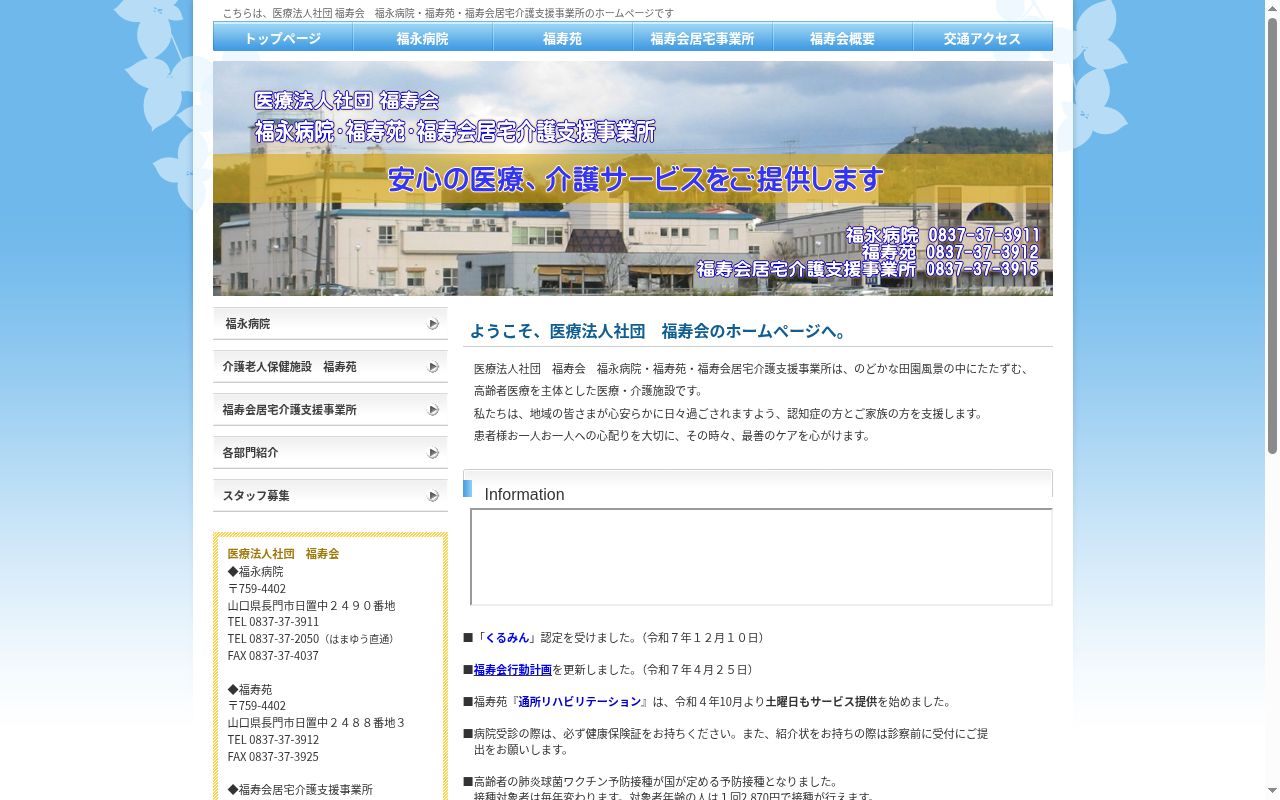
Task: Open the 福寿会概要 navigation tab
Action: click(843, 38)
